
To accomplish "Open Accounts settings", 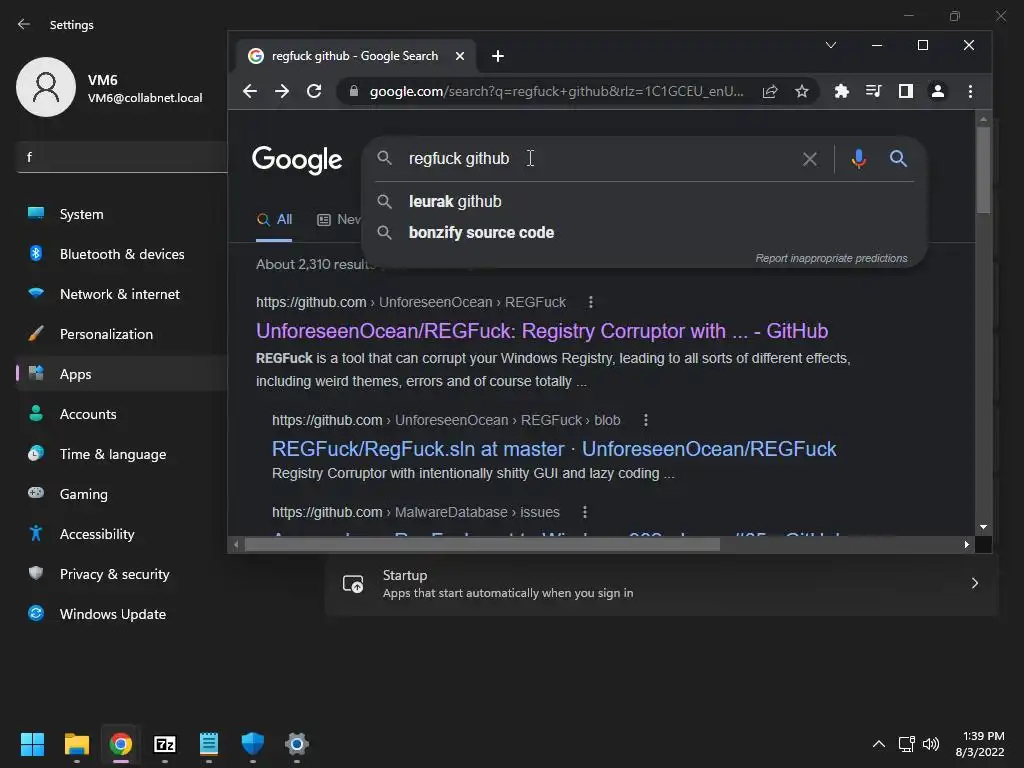I will [121, 414].
